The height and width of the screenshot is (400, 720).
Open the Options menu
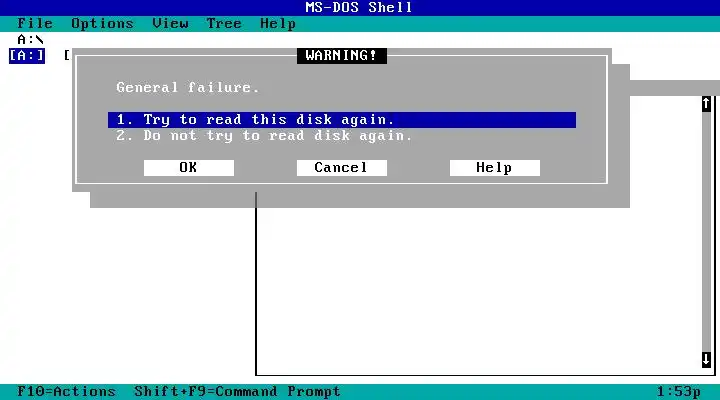point(102,23)
